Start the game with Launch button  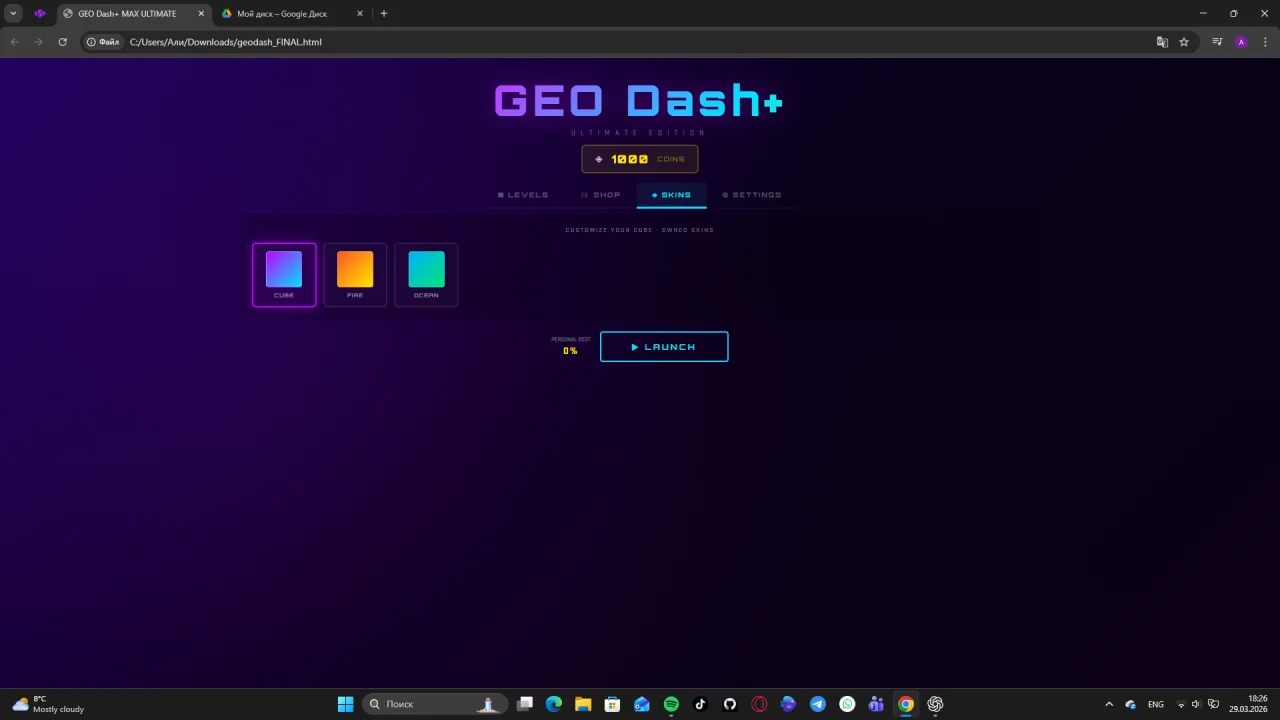(664, 347)
